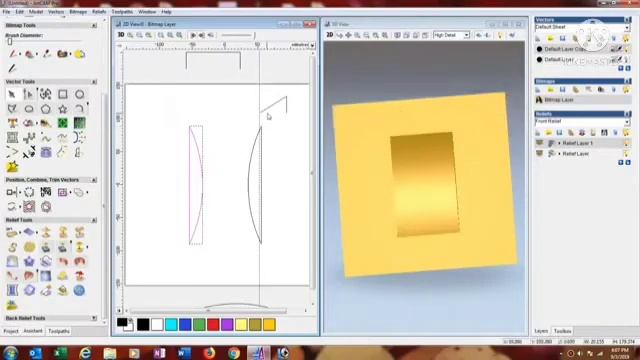This screenshot has height=360, width=640.
Task: Open the ruler units dropdown in 2D View
Action: 312,45
